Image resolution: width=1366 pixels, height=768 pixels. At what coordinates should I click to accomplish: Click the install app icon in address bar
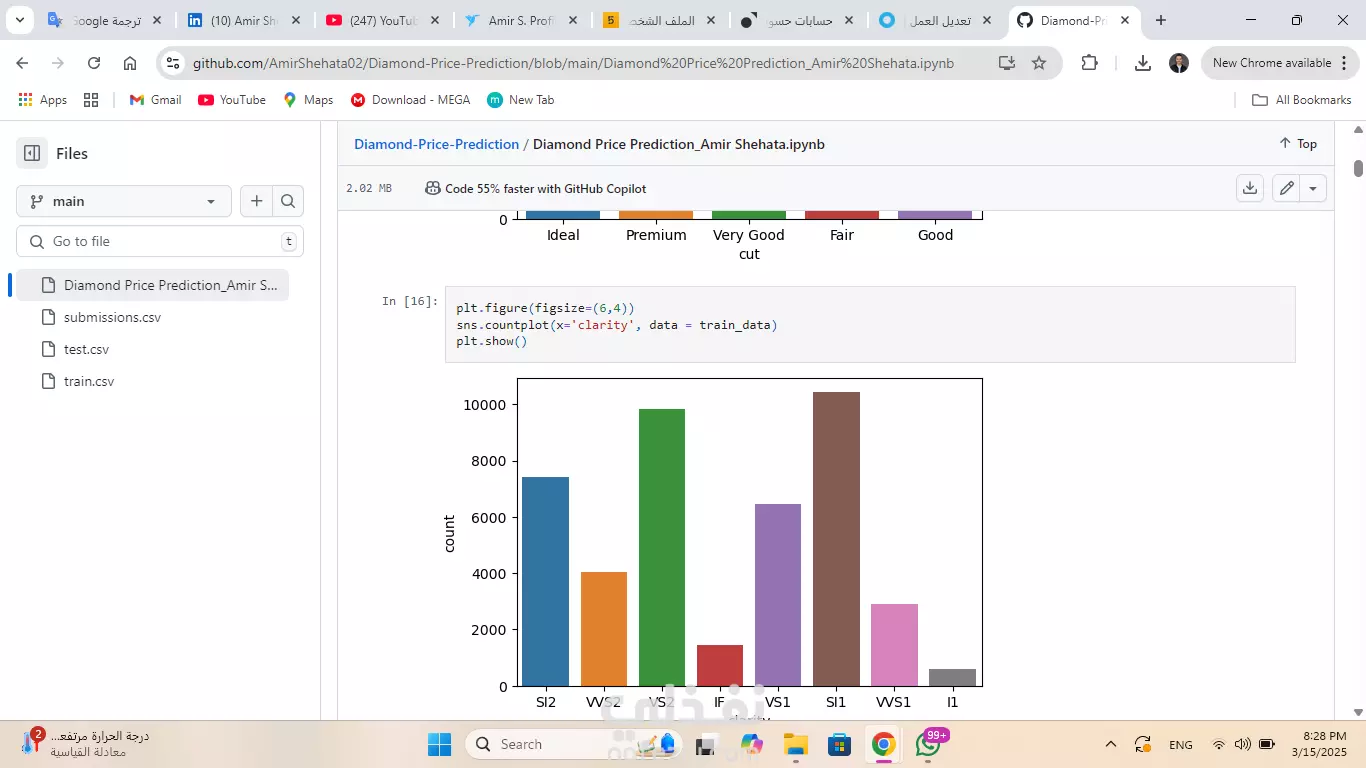1007,63
